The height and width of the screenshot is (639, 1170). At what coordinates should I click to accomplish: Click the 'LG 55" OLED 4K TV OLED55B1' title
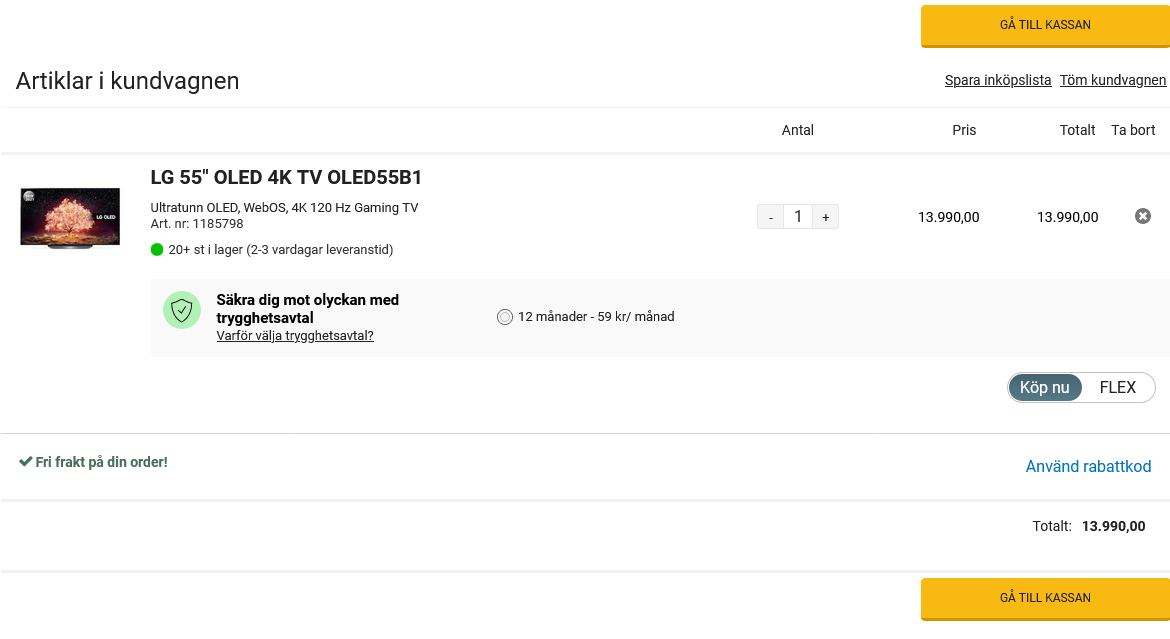coord(286,178)
